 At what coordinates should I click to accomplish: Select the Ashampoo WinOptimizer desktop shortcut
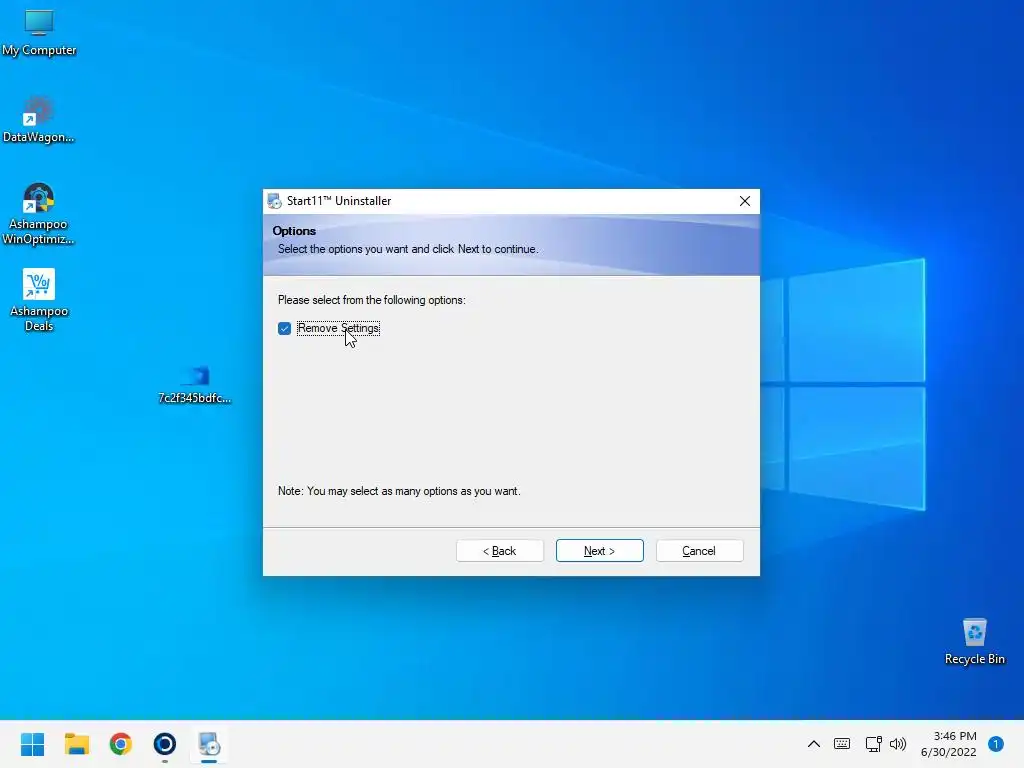tap(39, 214)
